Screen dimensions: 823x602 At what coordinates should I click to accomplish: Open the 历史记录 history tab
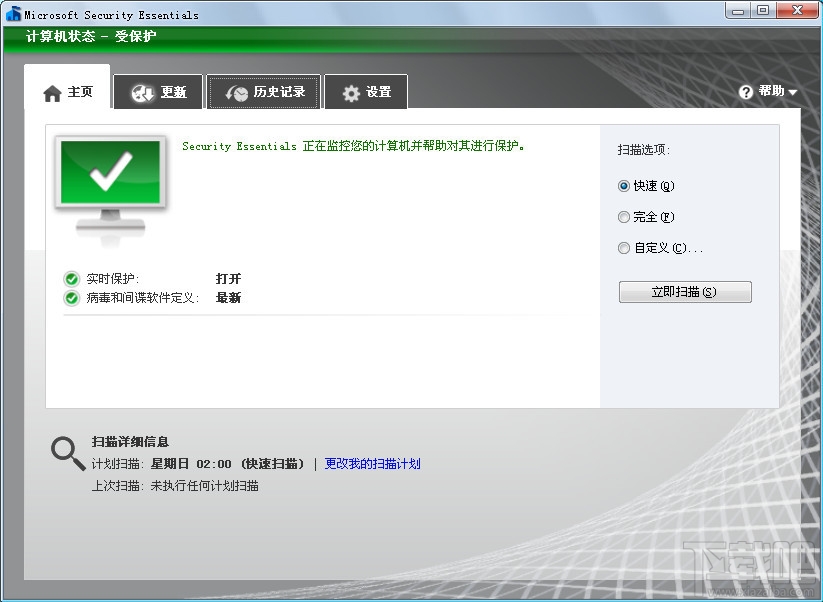pos(264,92)
